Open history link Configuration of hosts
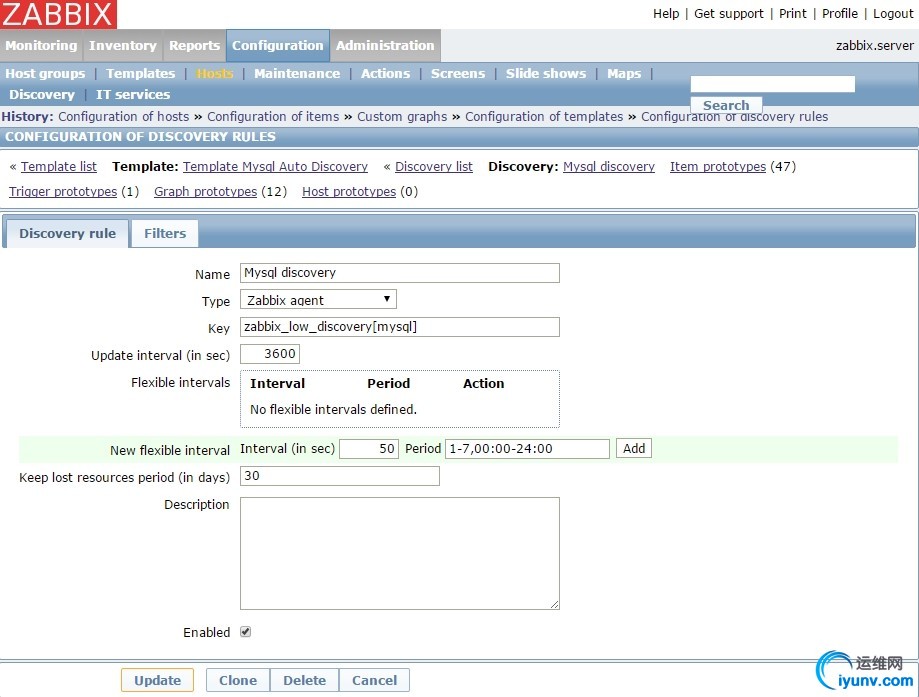Viewport: 919px width, 697px height. (x=124, y=117)
